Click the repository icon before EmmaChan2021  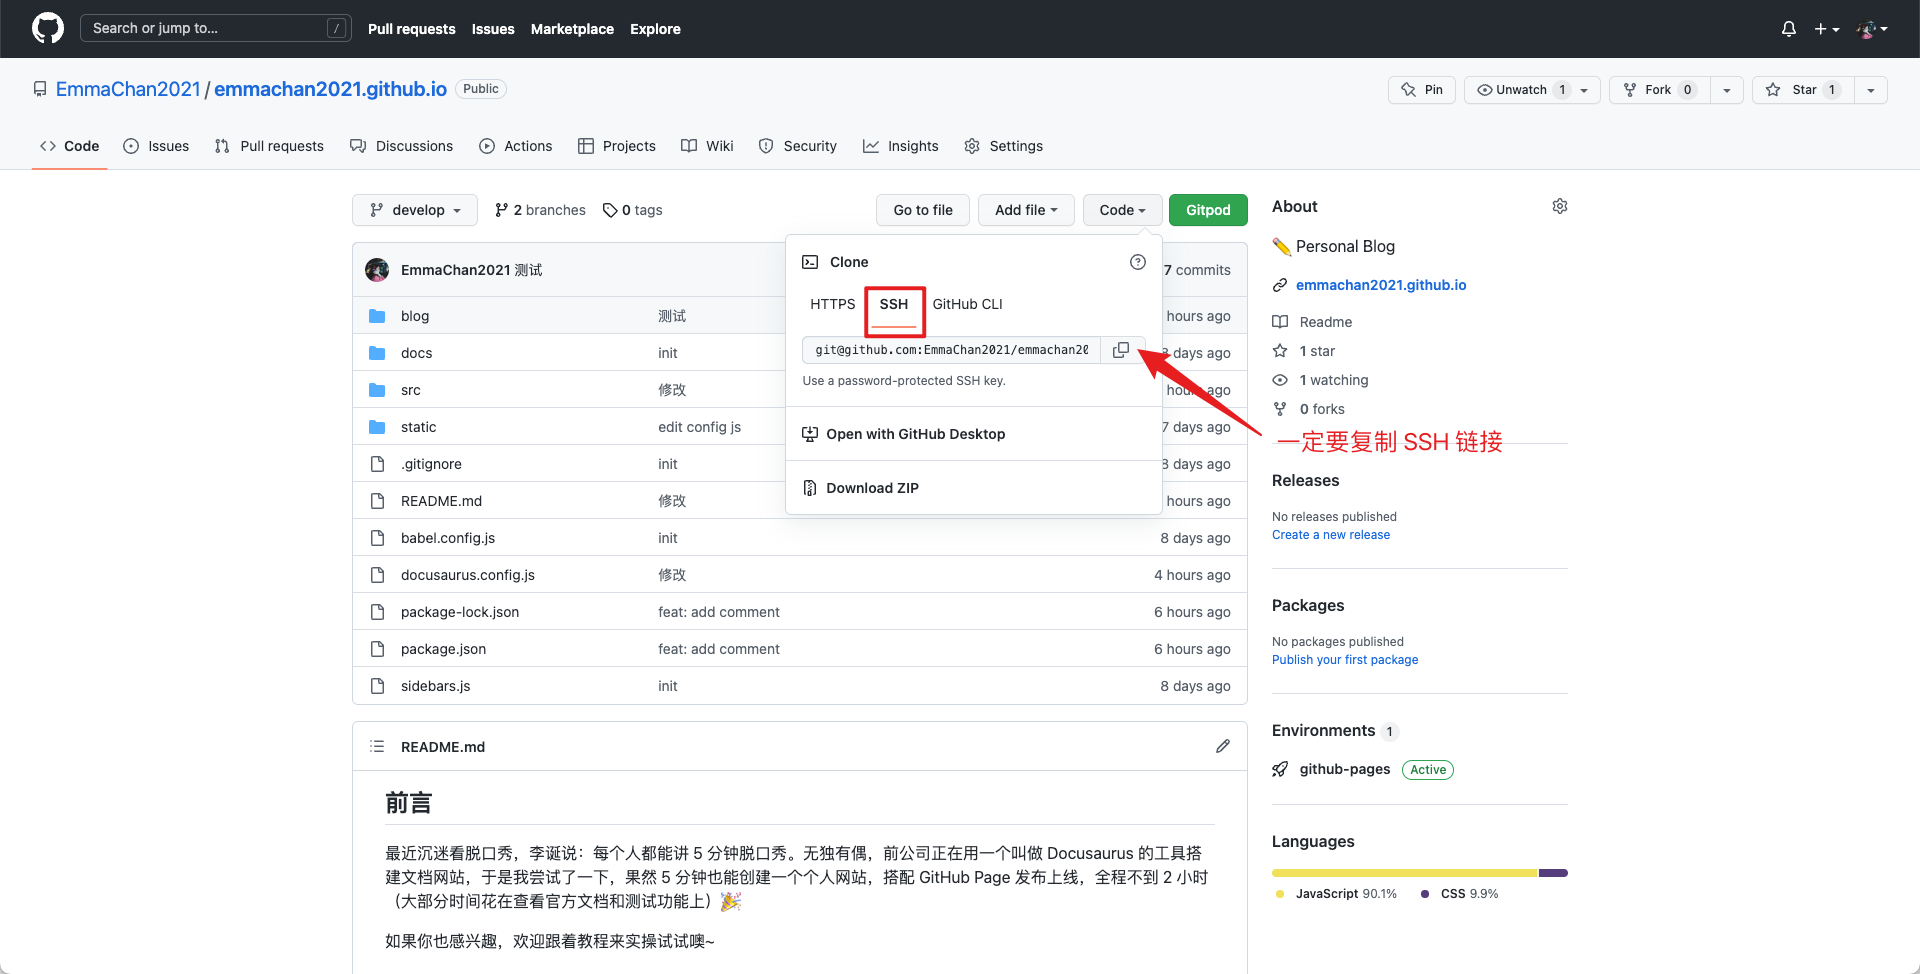pos(40,89)
